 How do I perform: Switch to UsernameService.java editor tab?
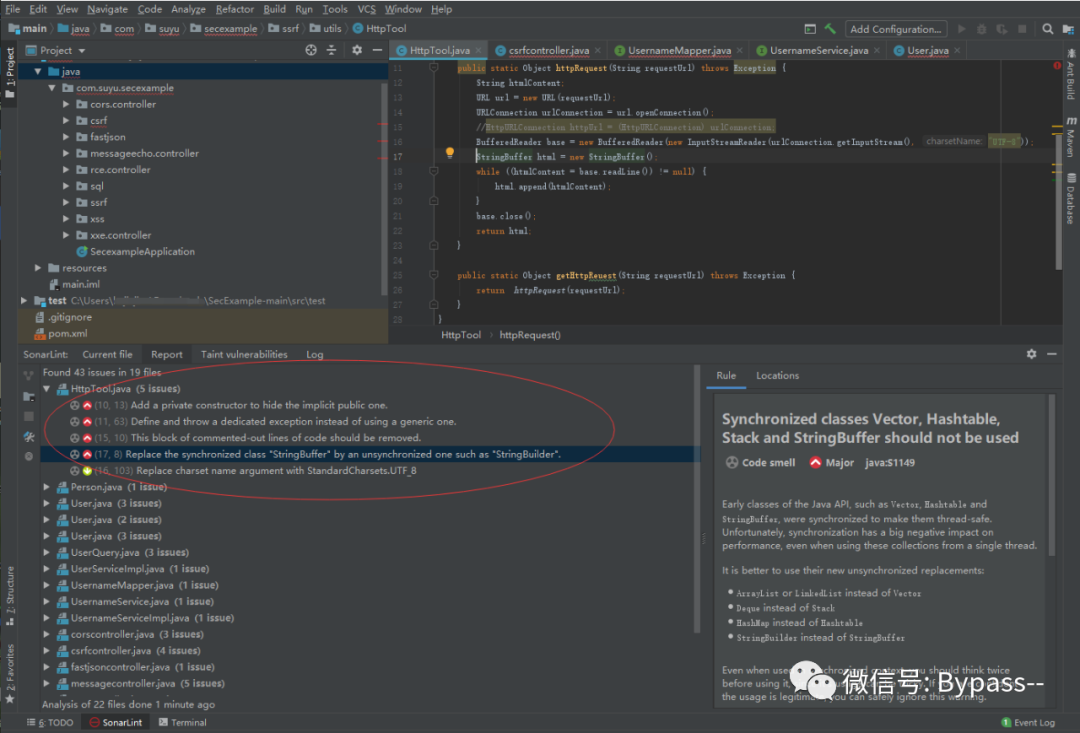tap(818, 50)
